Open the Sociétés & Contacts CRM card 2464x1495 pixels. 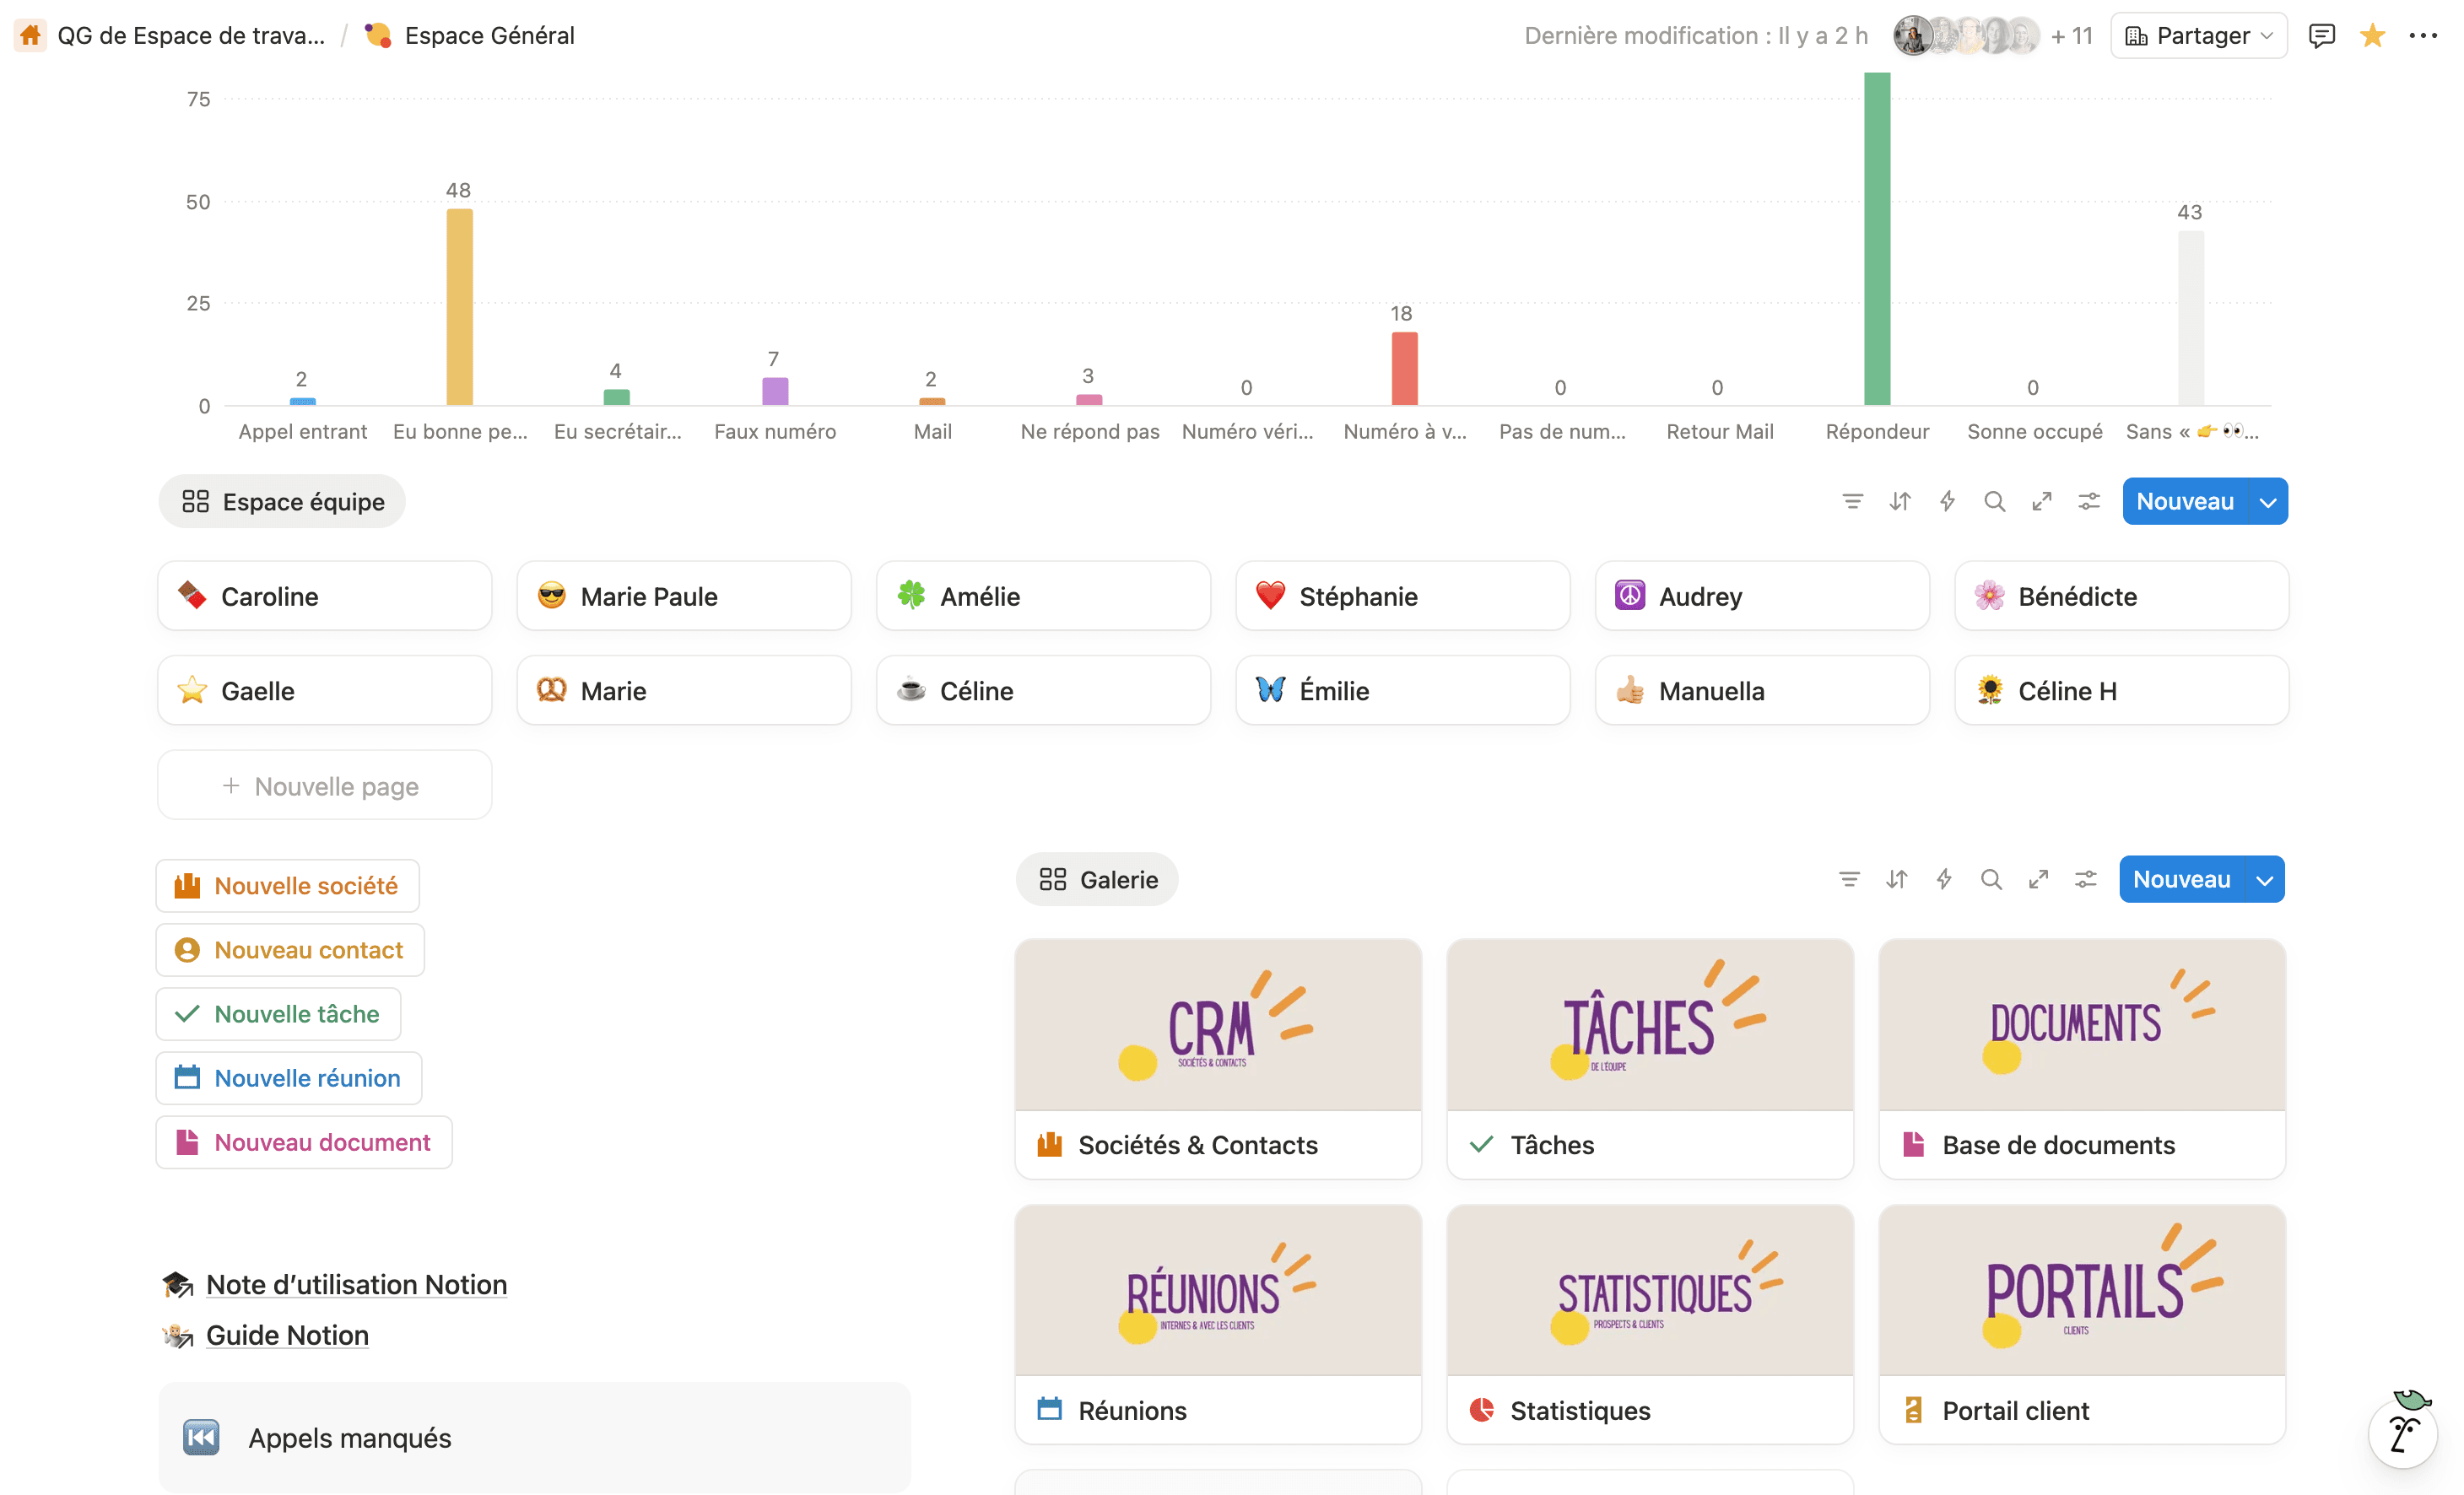point(1217,1058)
